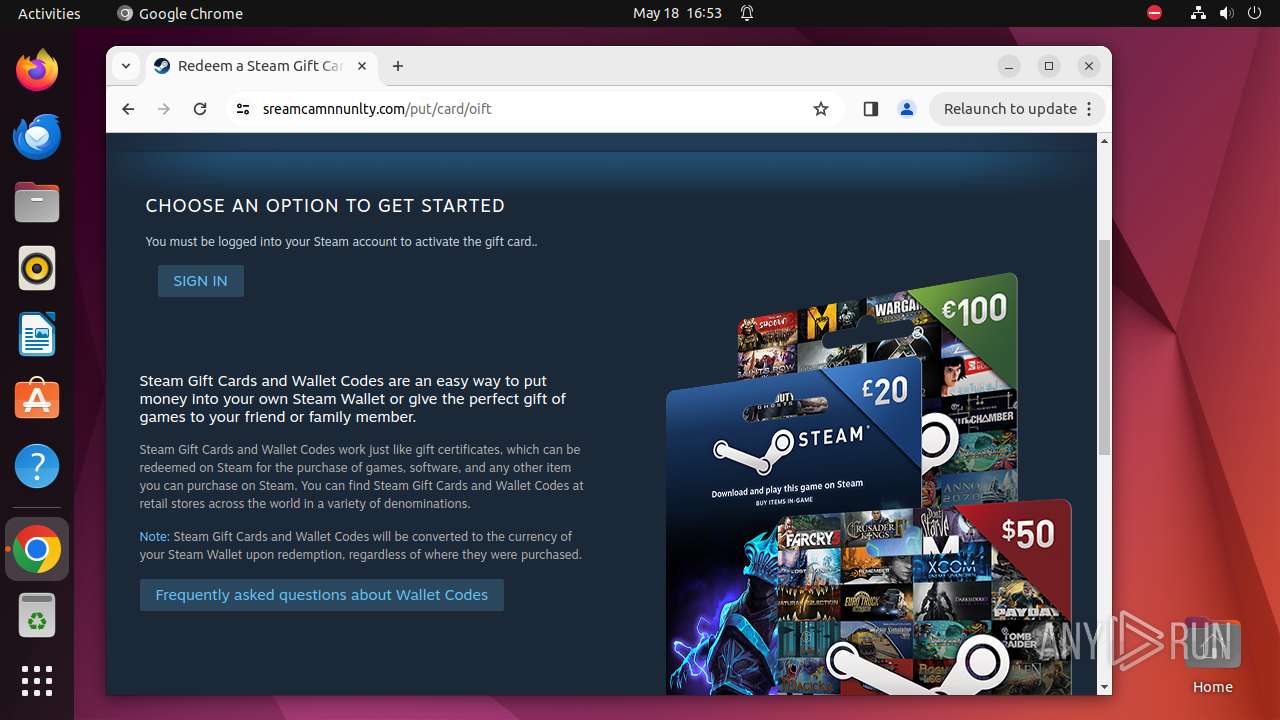The width and height of the screenshot is (1280, 720).
Task: Open the Files manager in dock
Action: (x=37, y=203)
